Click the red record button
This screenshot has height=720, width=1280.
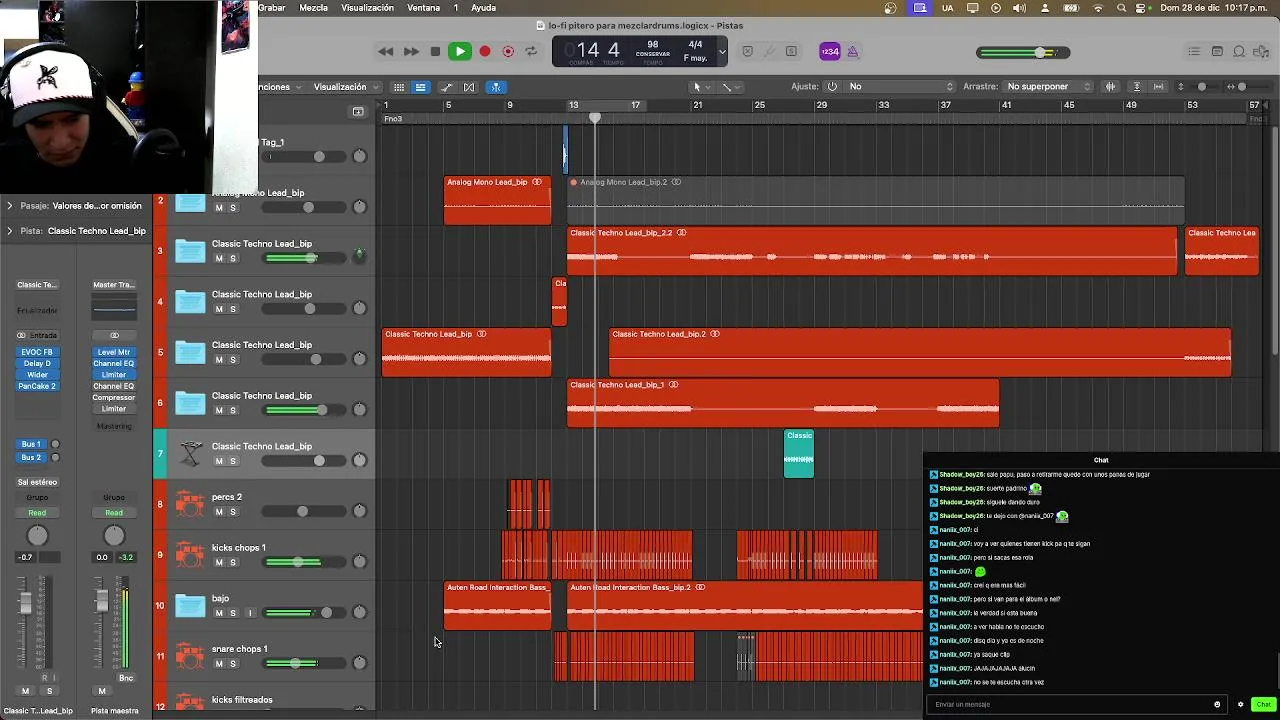[485, 51]
